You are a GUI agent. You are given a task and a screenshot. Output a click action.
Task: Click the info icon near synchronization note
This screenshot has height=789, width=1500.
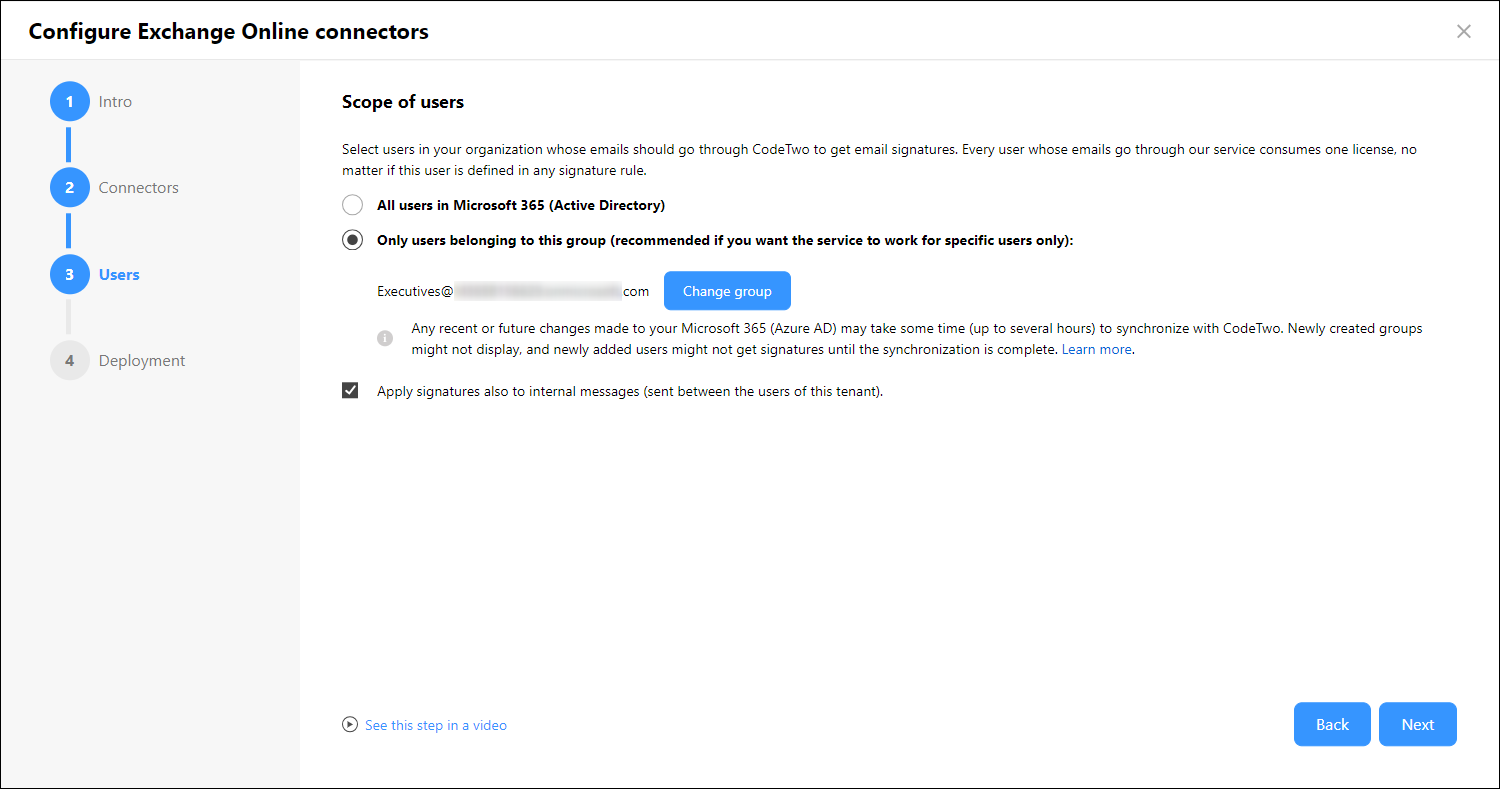[385, 339]
